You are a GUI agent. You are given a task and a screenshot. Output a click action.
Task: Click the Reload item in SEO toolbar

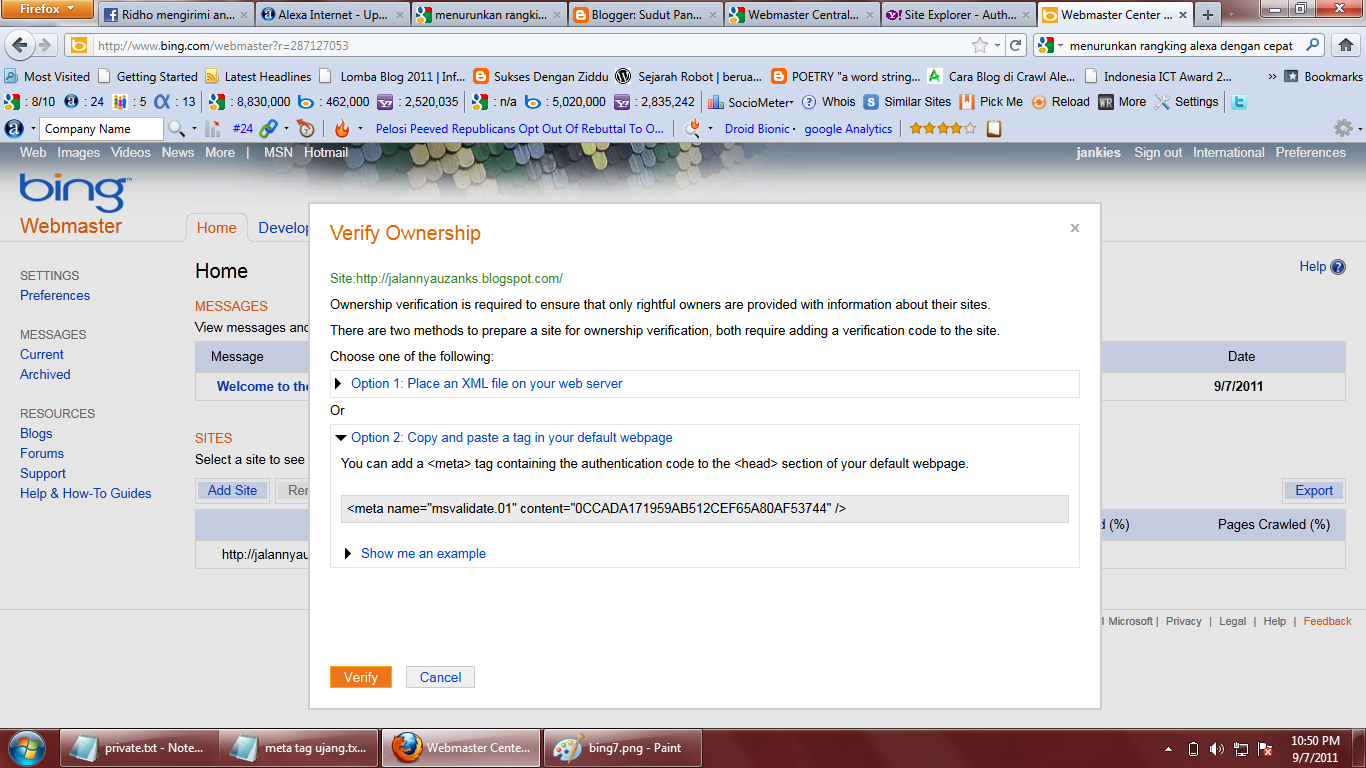[1060, 102]
